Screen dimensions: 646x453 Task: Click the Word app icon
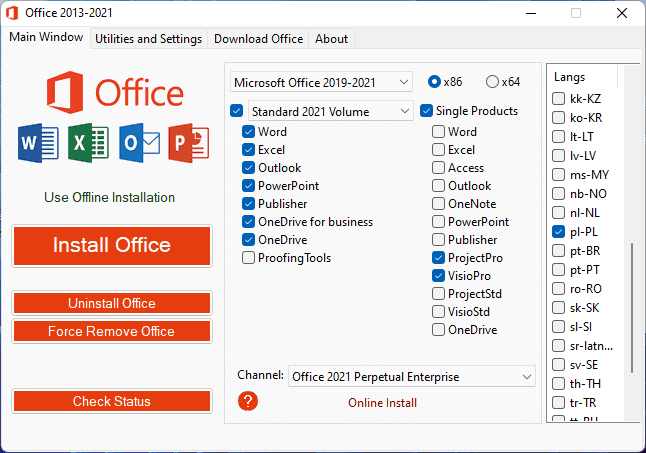point(38,143)
